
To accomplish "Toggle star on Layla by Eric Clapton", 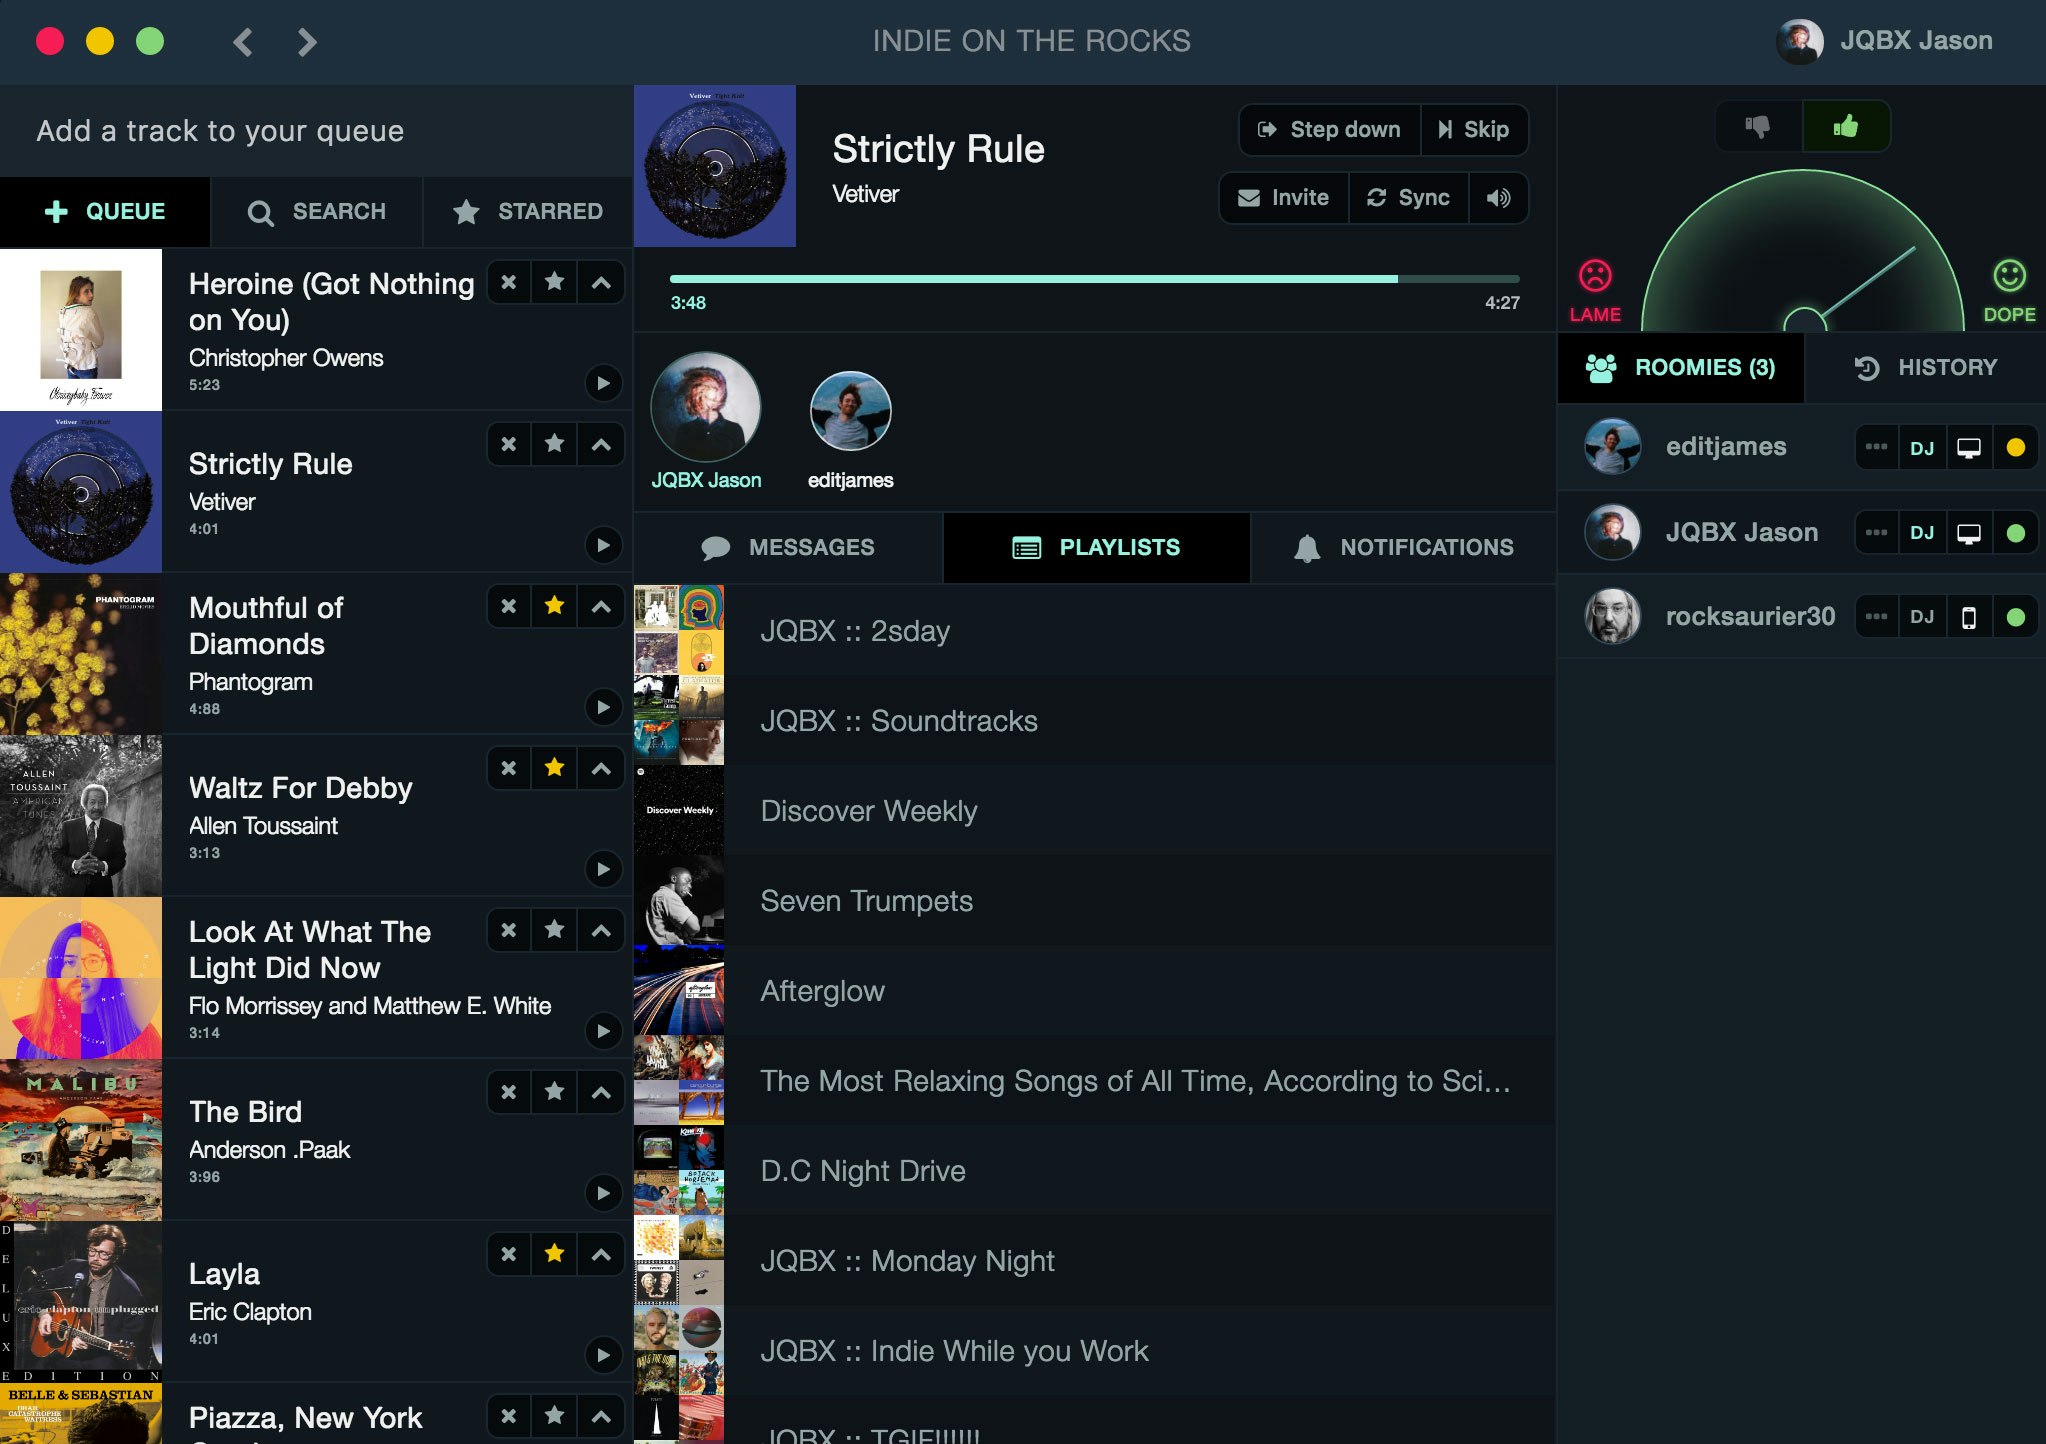I will coord(554,1254).
